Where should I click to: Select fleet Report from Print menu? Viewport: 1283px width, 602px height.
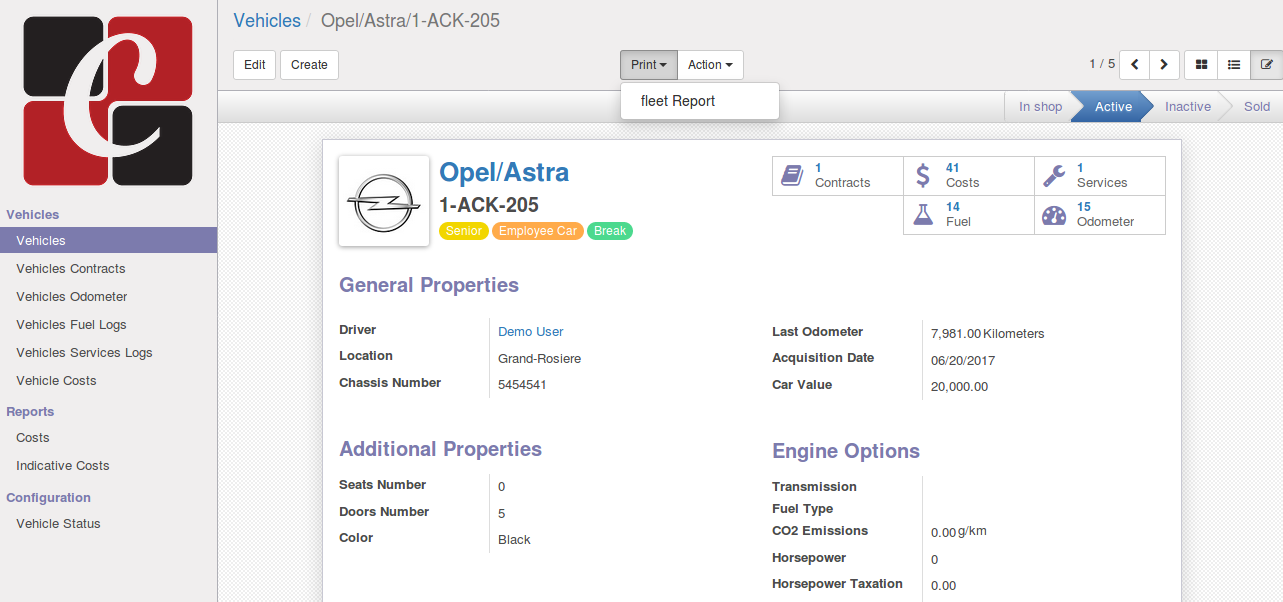click(678, 101)
